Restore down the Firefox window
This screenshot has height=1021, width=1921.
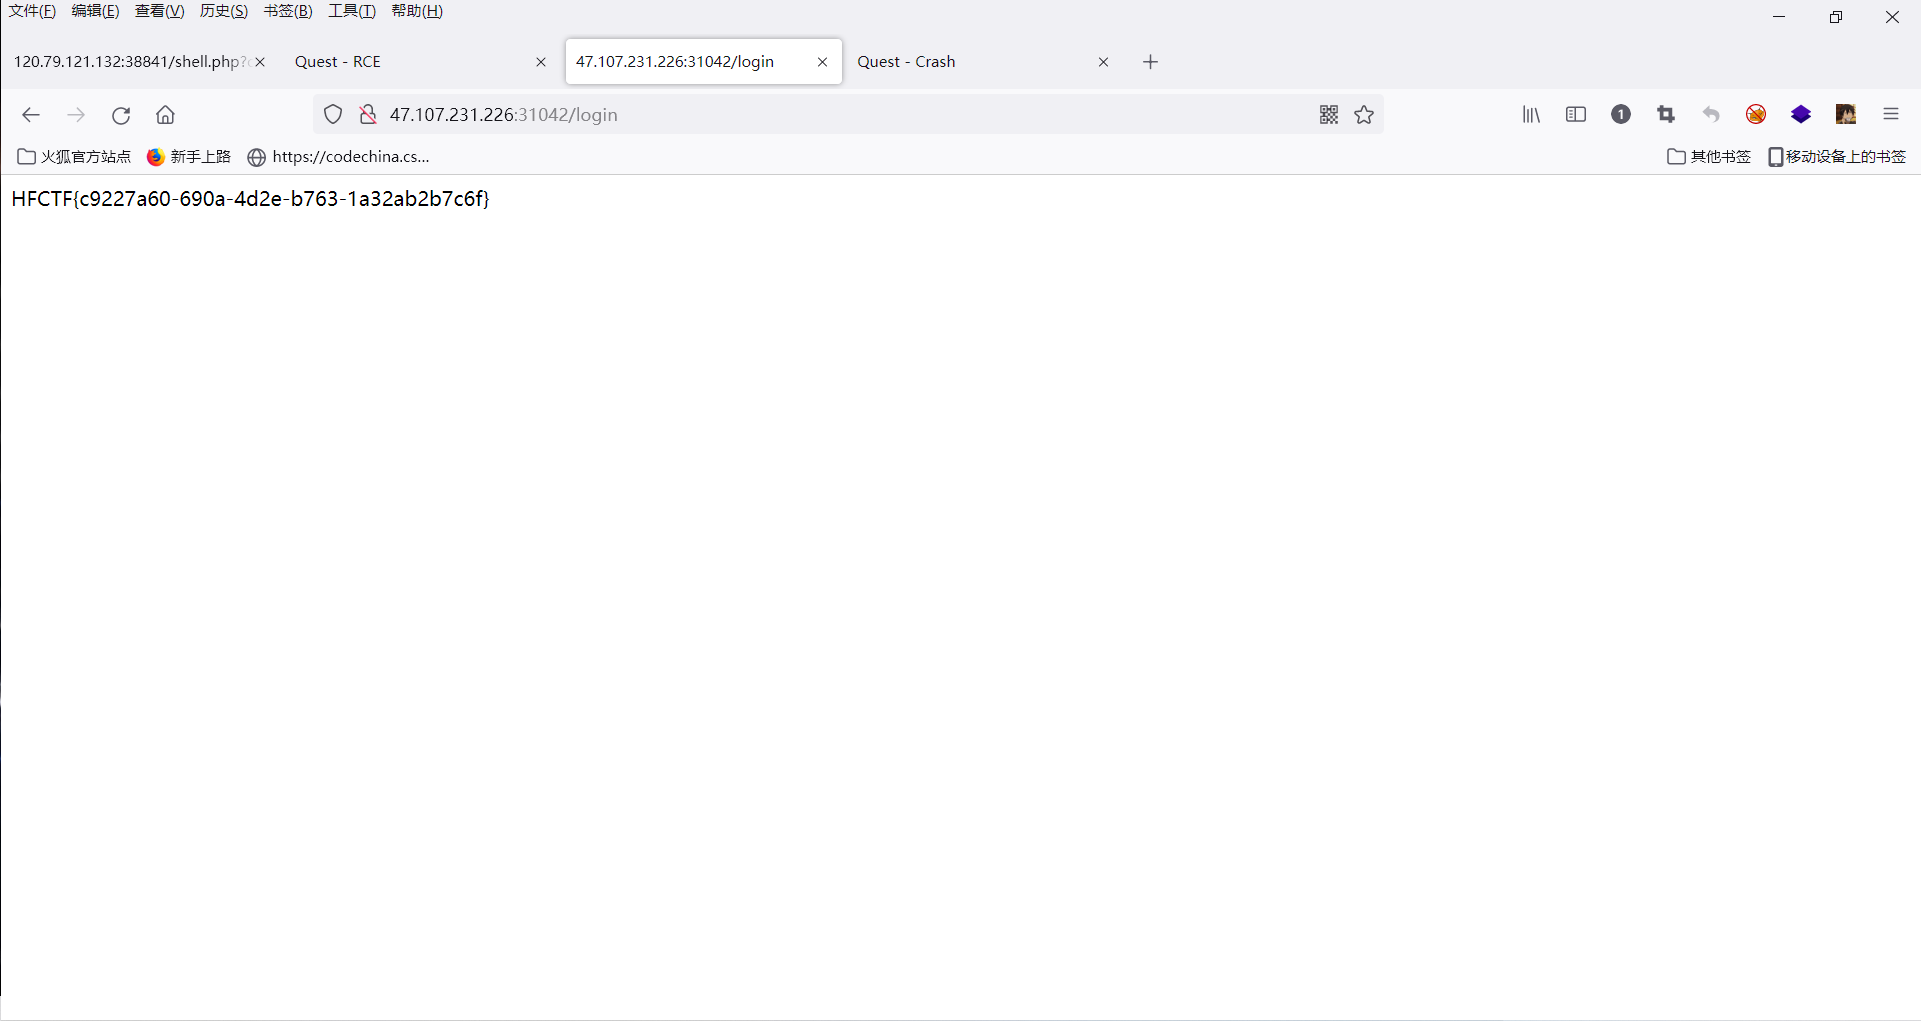click(1836, 17)
